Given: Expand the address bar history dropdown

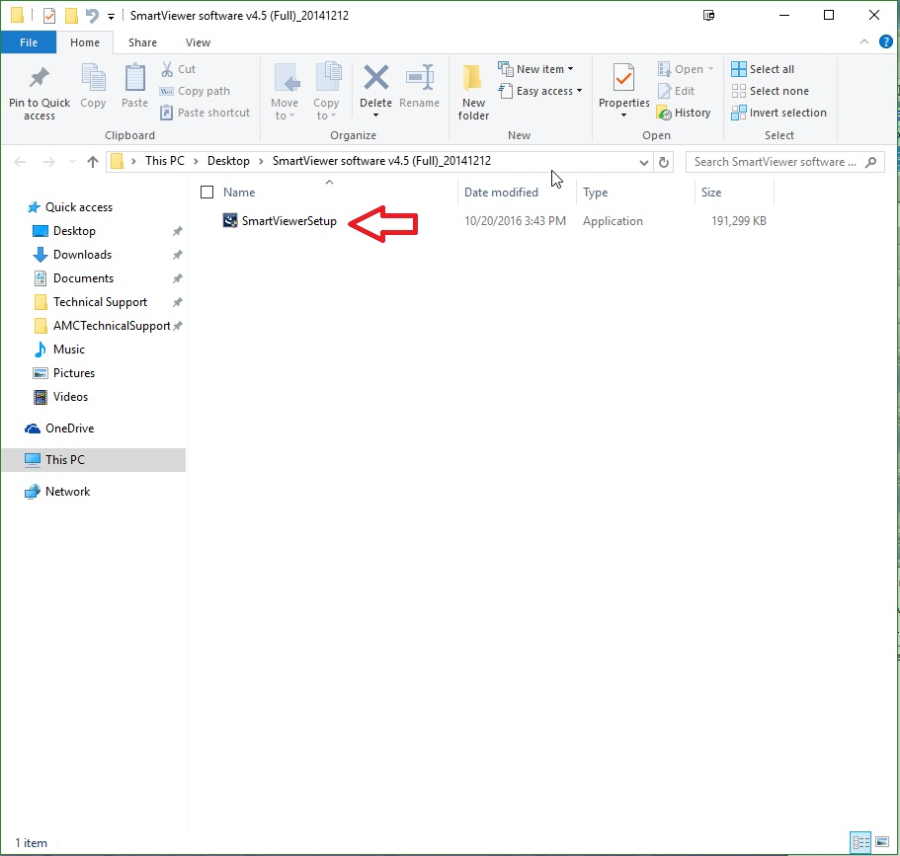Looking at the screenshot, I should (643, 162).
